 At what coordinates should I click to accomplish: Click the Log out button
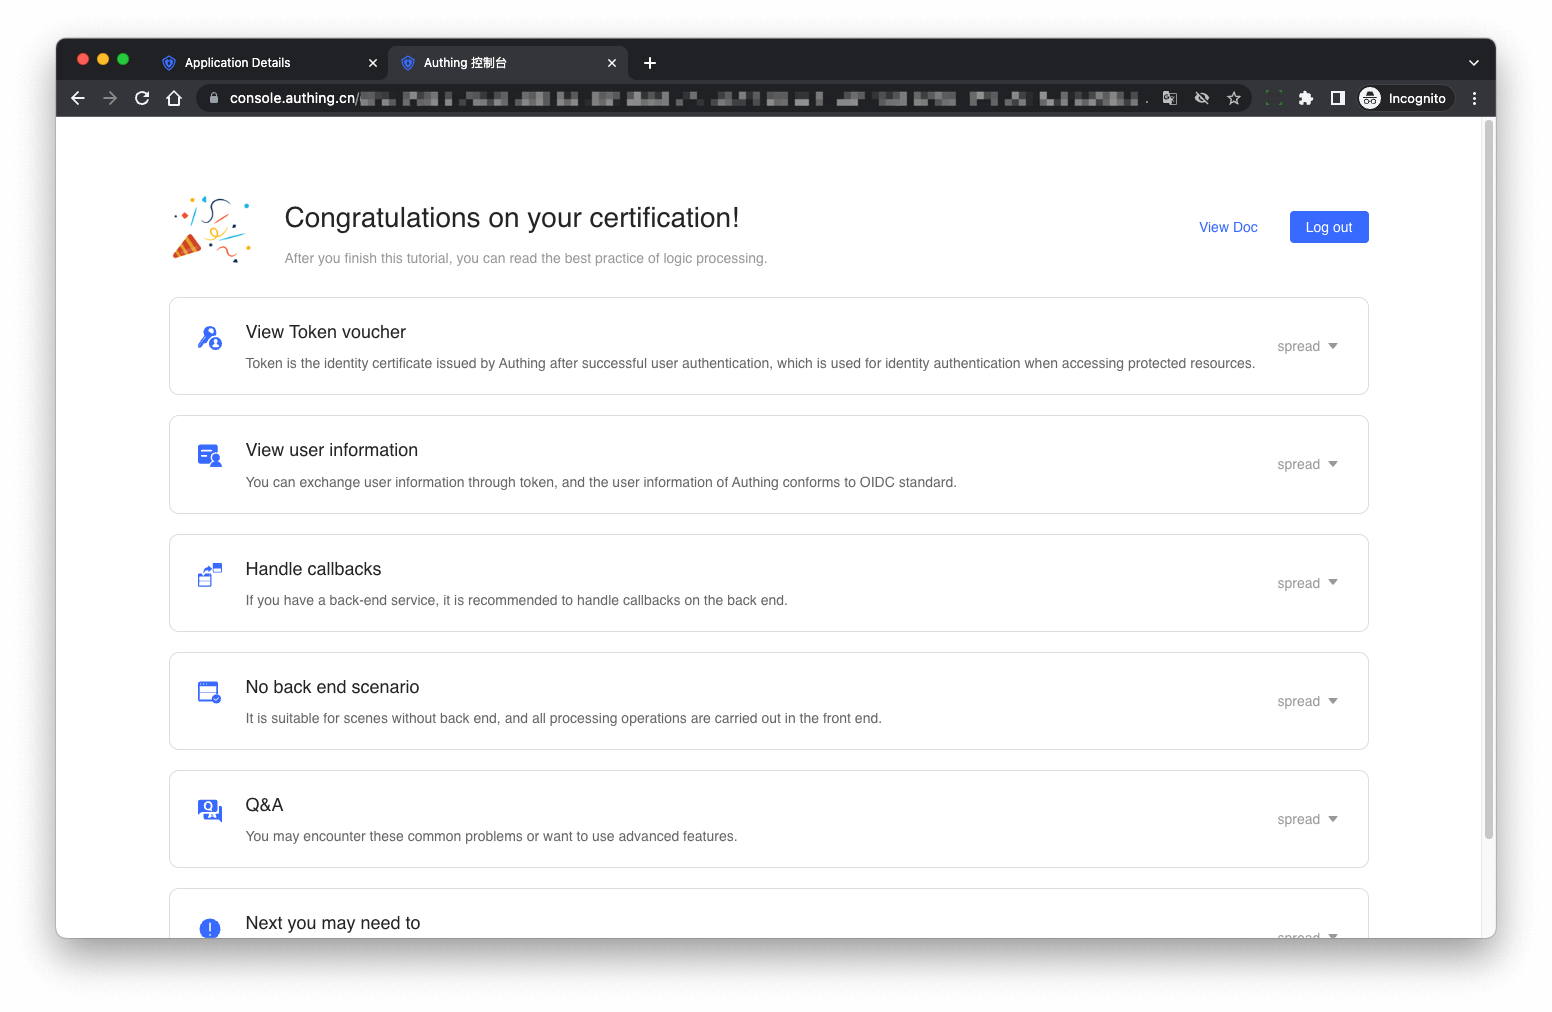point(1328,227)
